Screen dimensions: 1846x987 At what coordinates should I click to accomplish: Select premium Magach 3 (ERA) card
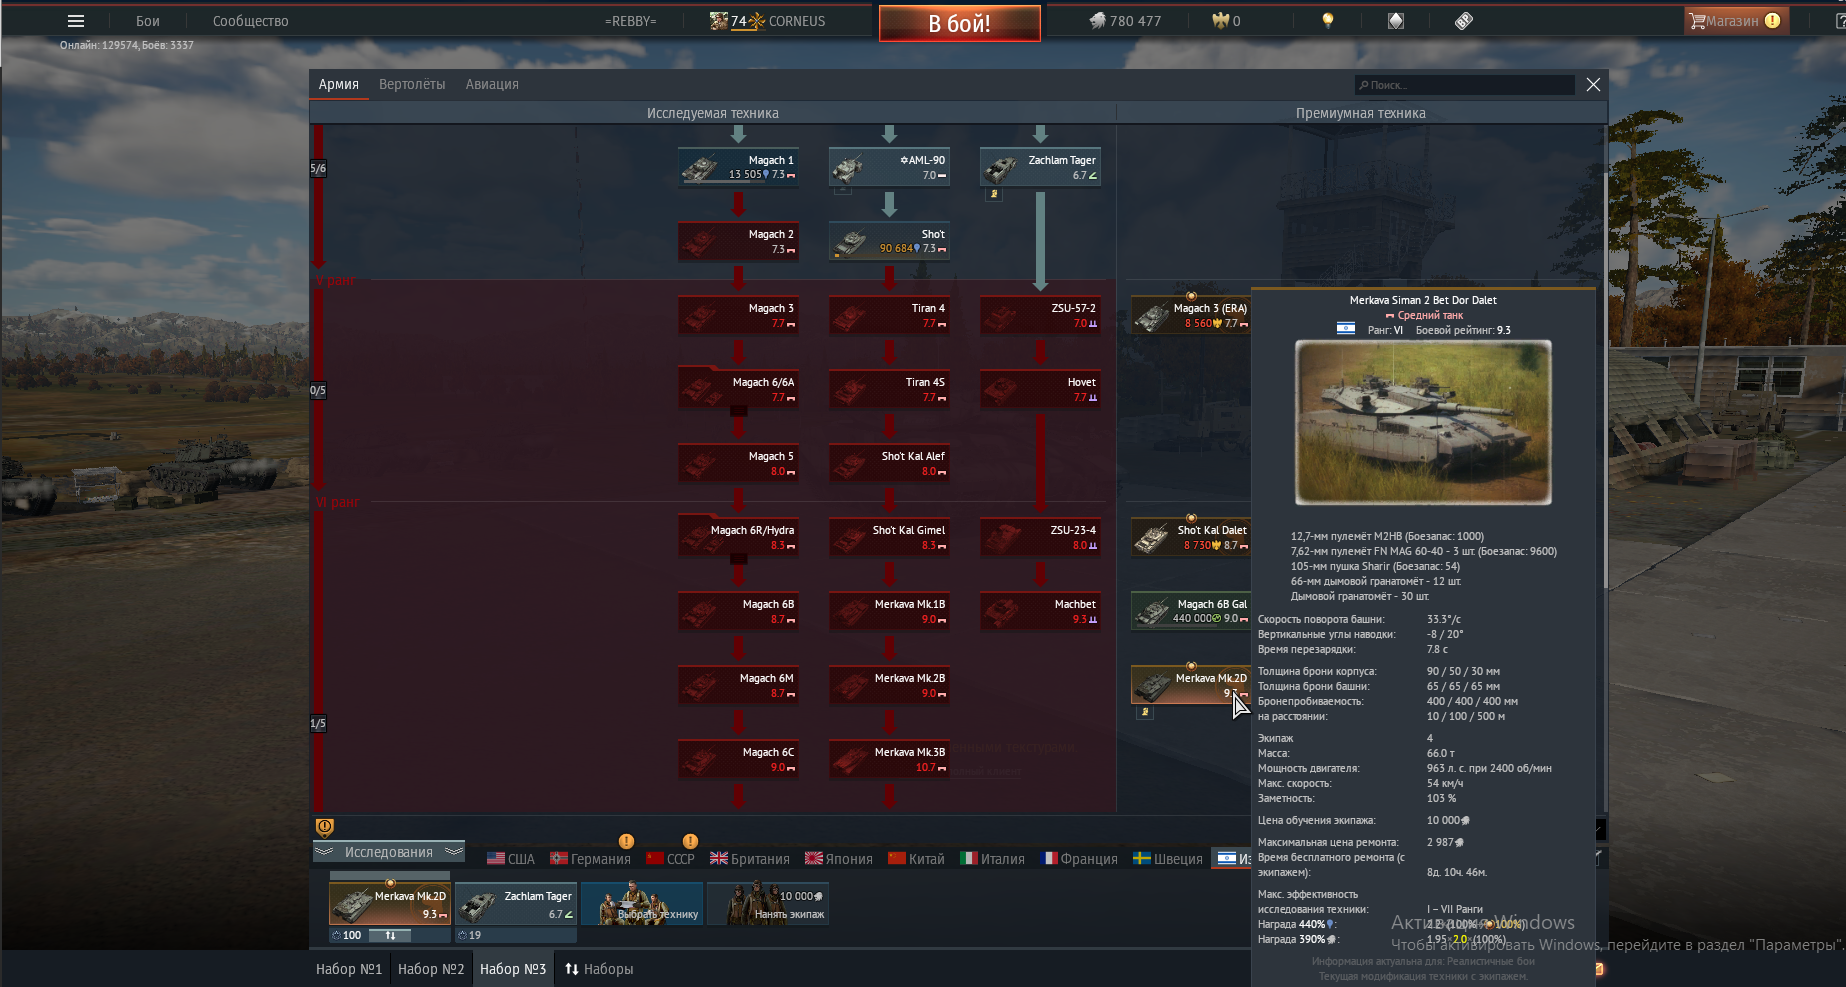(x=1191, y=315)
